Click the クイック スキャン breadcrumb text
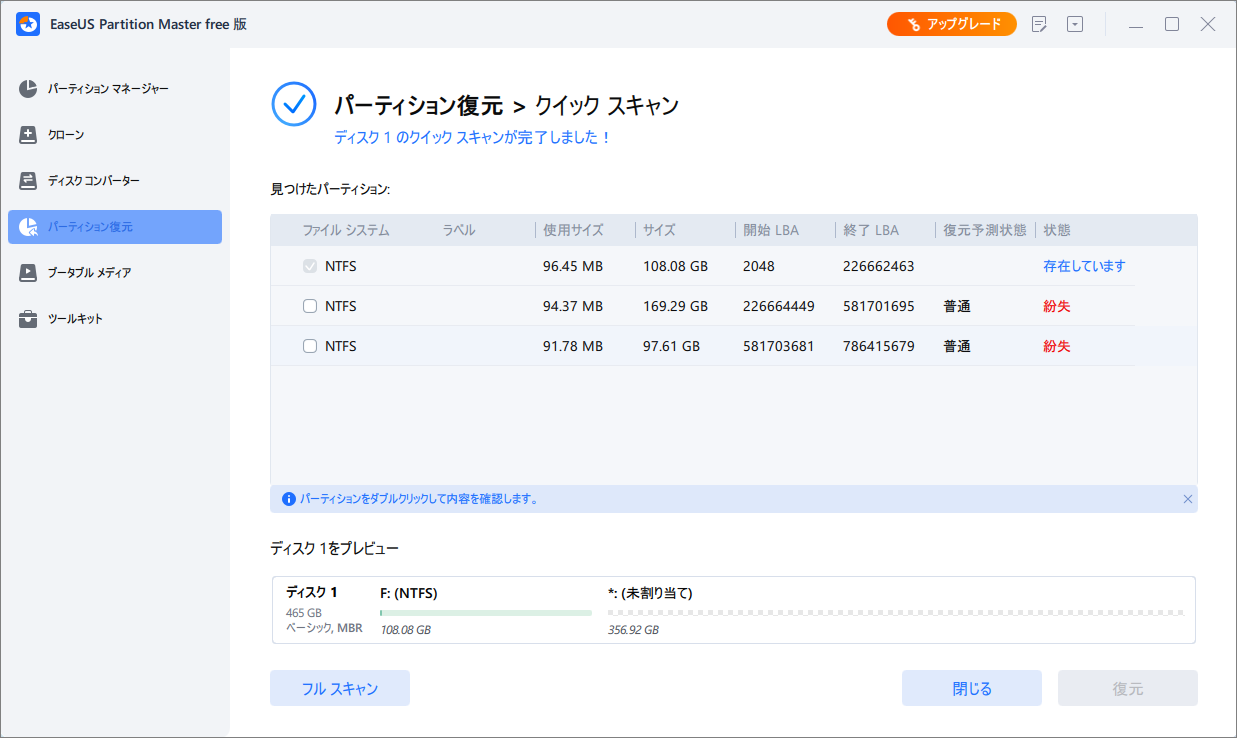This screenshot has height=738, width=1237. (607, 104)
